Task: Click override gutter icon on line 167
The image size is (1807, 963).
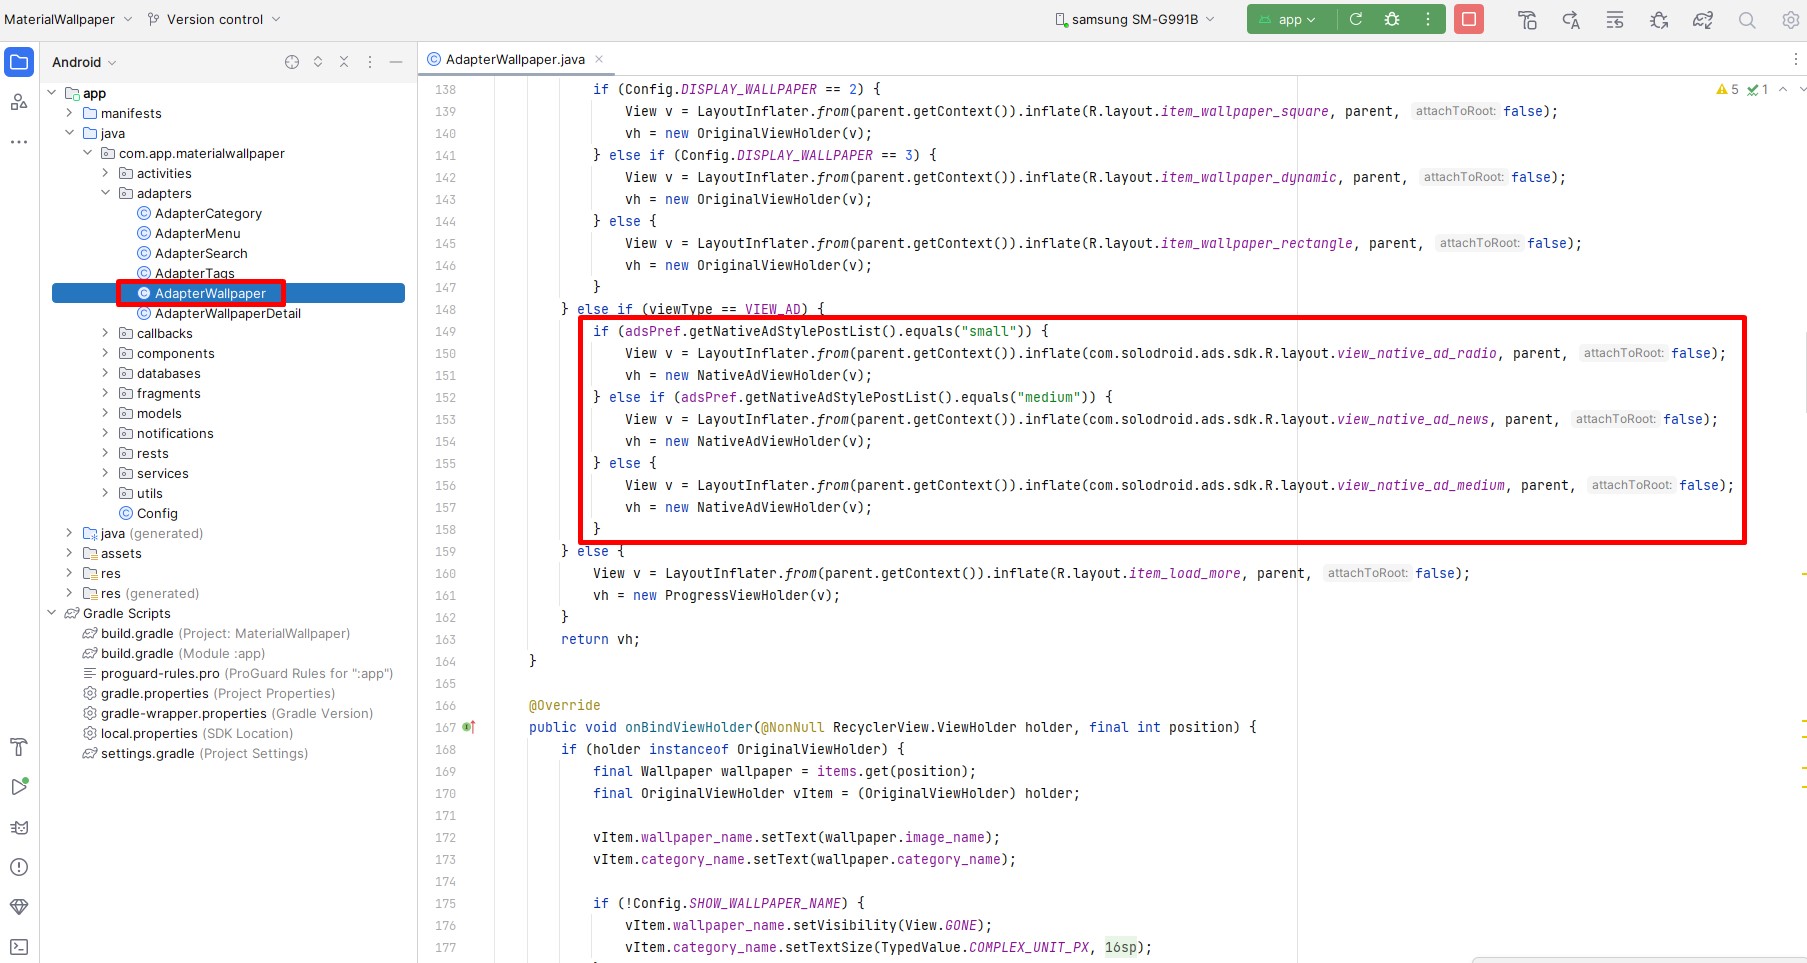Action: 468,727
